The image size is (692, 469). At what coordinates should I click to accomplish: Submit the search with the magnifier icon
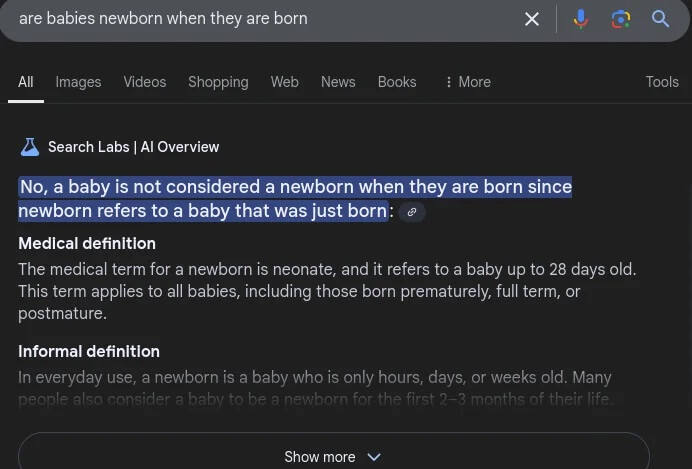click(x=660, y=19)
